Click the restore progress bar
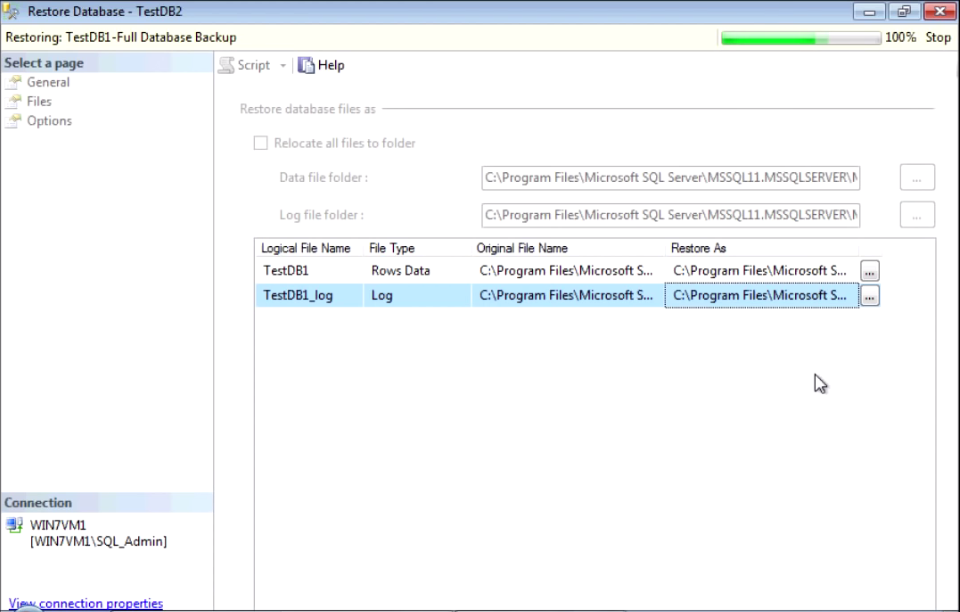 800,38
